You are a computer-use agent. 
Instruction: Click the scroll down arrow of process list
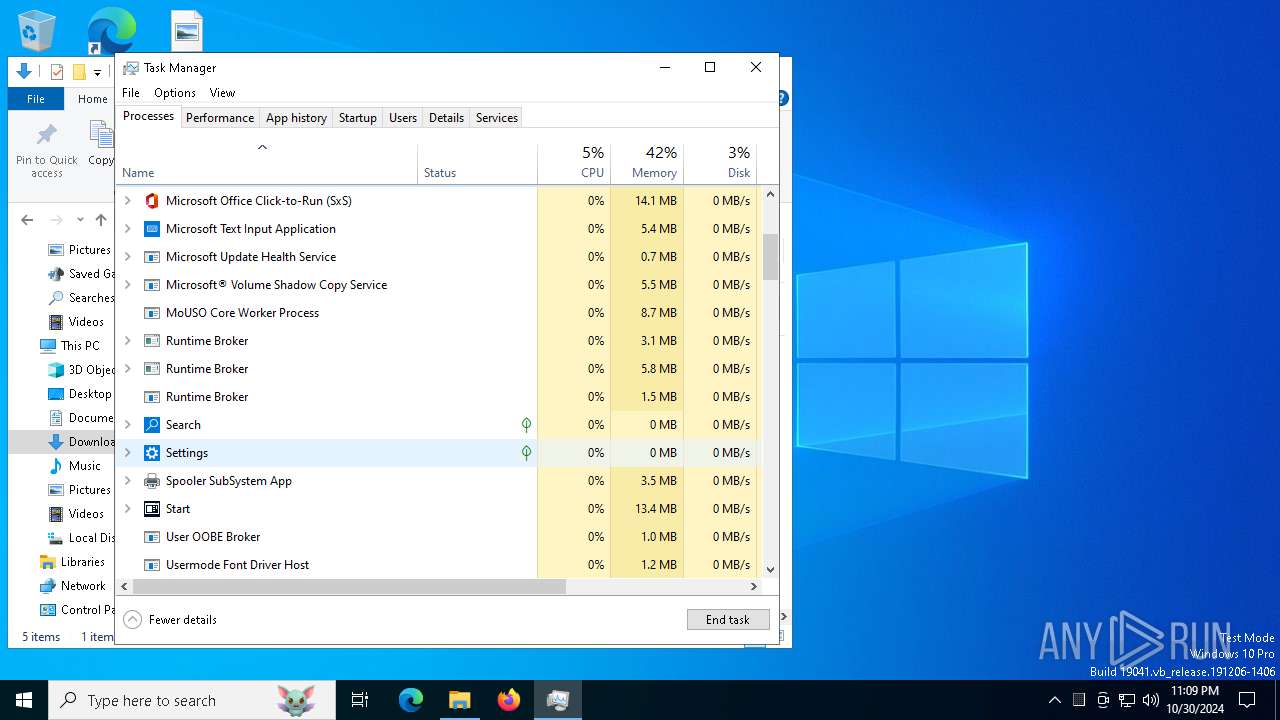click(770, 570)
